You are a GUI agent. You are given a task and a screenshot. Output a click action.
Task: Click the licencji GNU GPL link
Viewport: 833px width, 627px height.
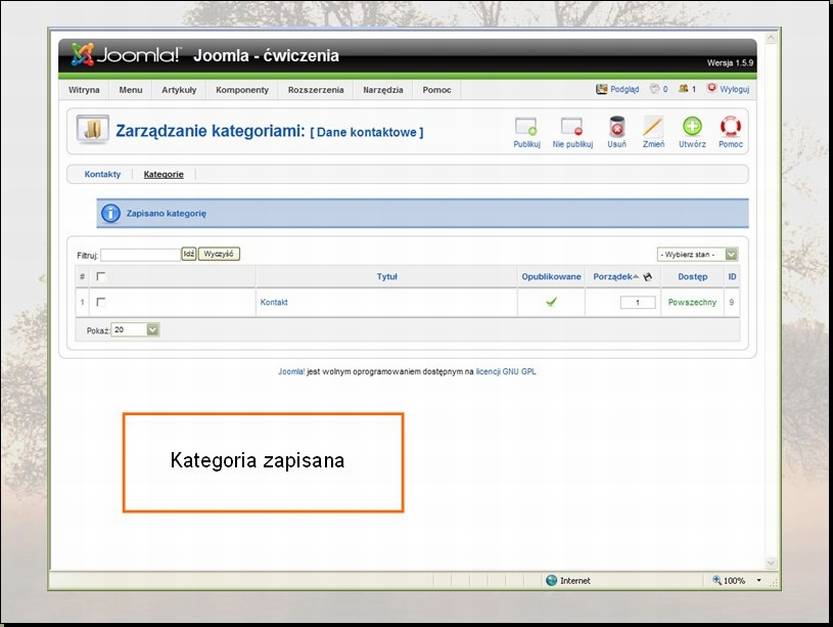[506, 371]
